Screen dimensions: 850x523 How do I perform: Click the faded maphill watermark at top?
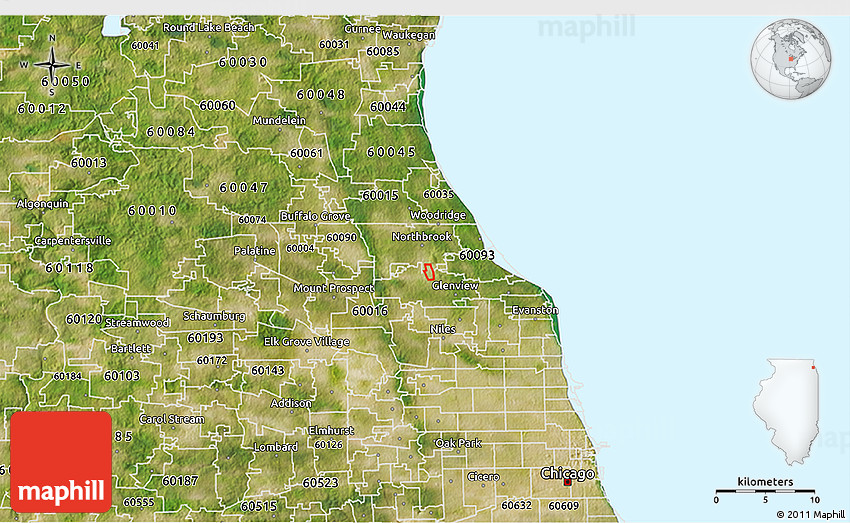tap(586, 26)
